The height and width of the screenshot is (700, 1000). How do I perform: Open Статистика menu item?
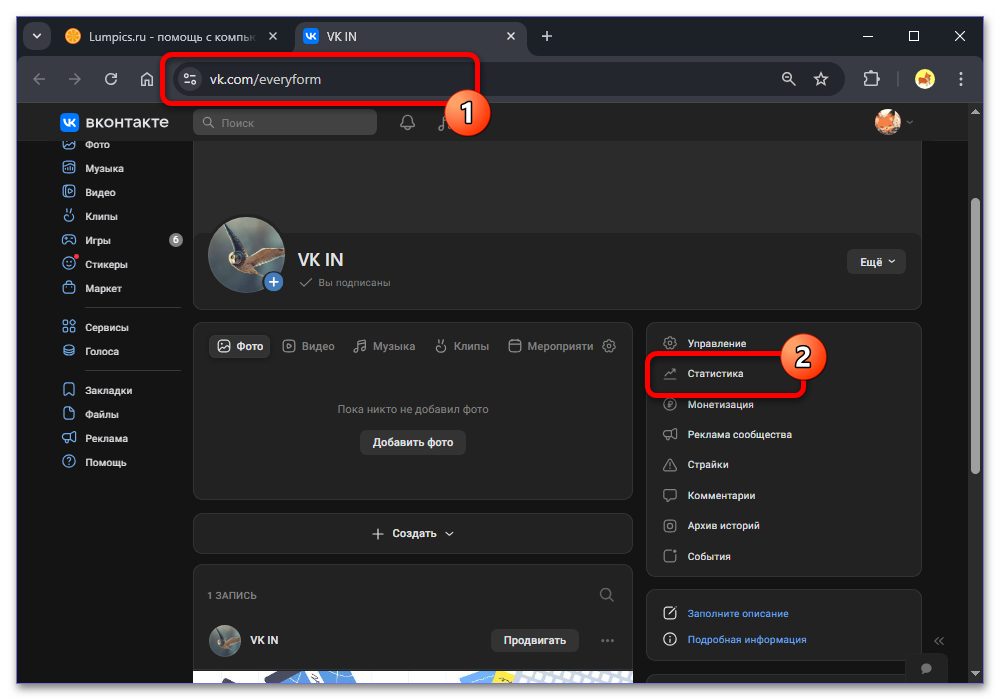[703, 374]
